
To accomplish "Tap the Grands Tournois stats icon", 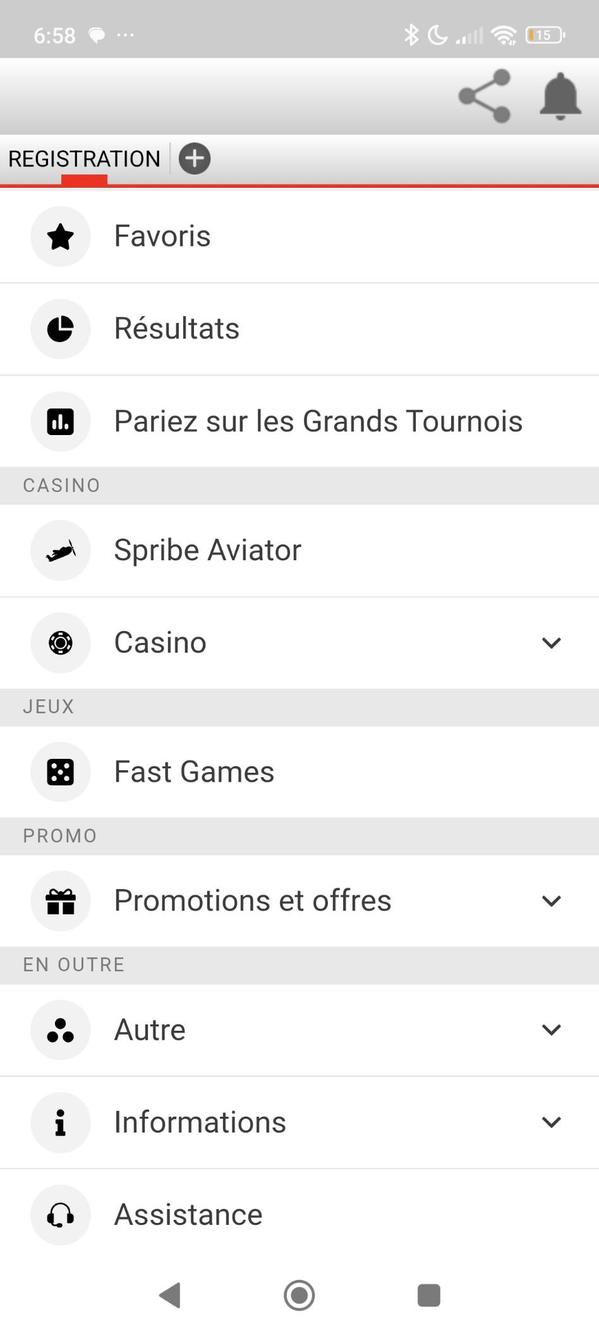I will [x=60, y=421].
